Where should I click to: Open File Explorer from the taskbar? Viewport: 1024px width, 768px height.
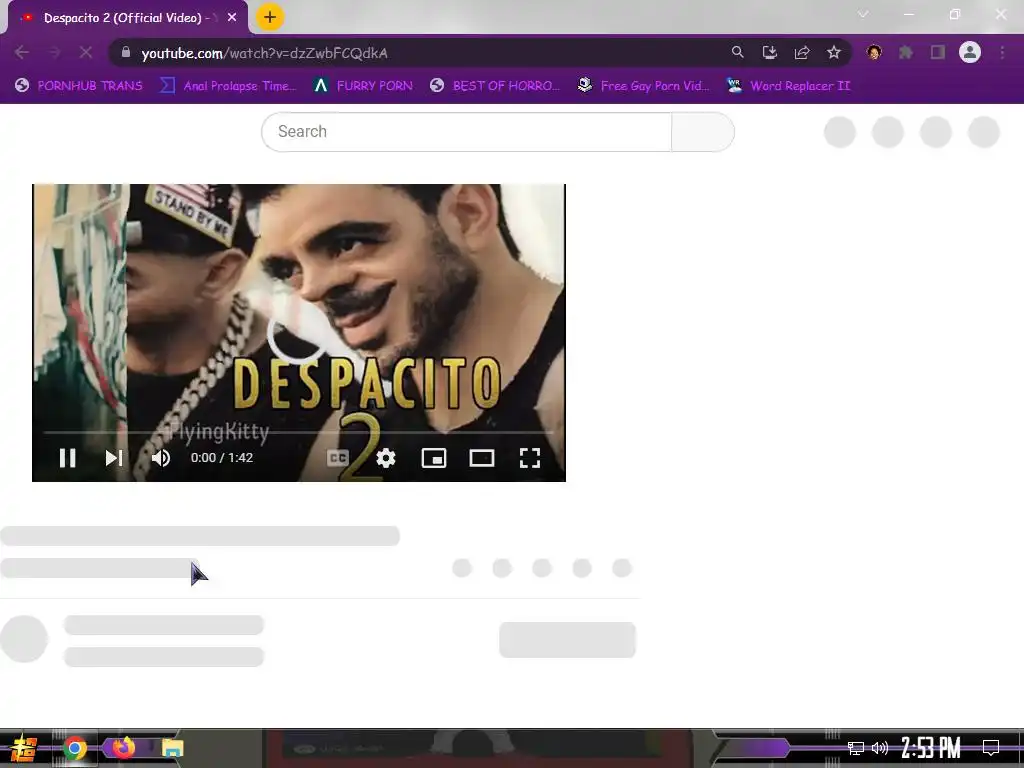(172, 748)
